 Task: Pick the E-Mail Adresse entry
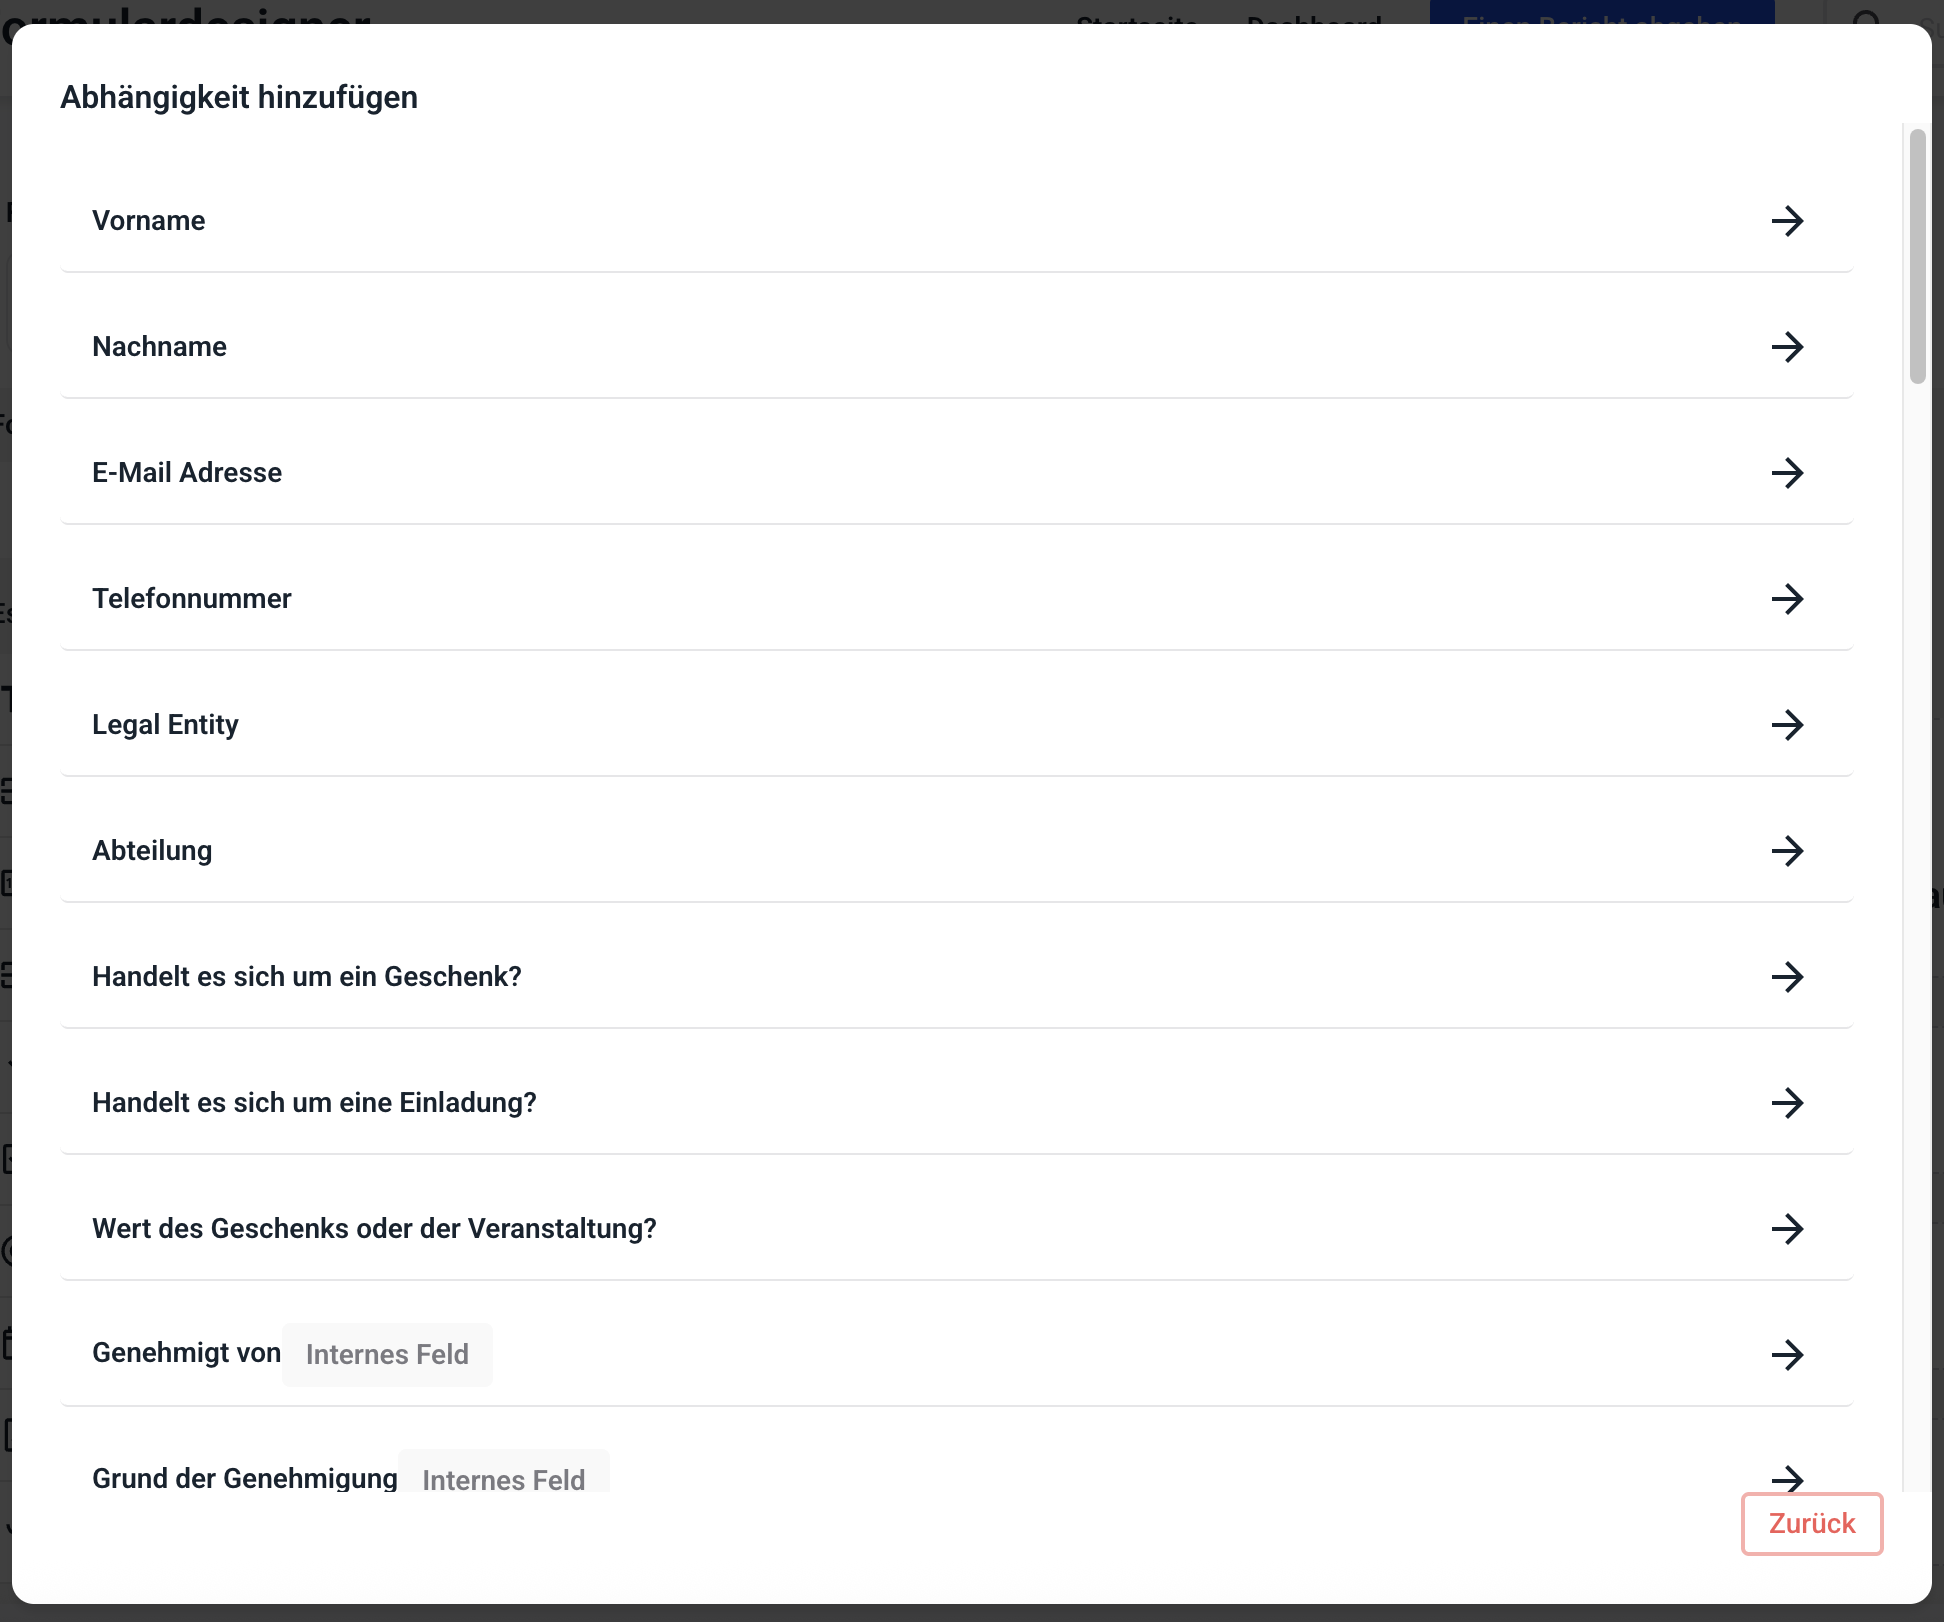click(187, 473)
